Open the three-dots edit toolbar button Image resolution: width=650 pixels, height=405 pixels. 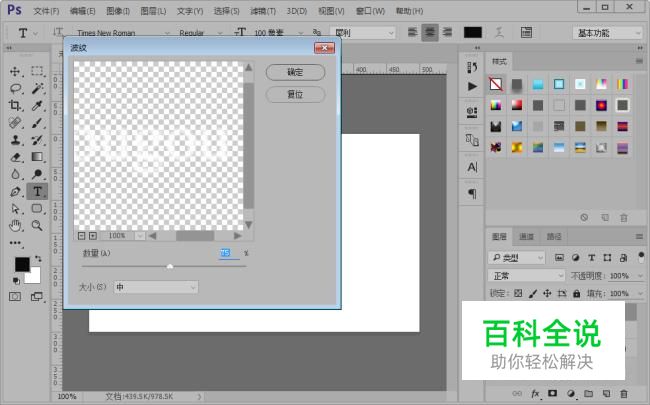coord(15,243)
